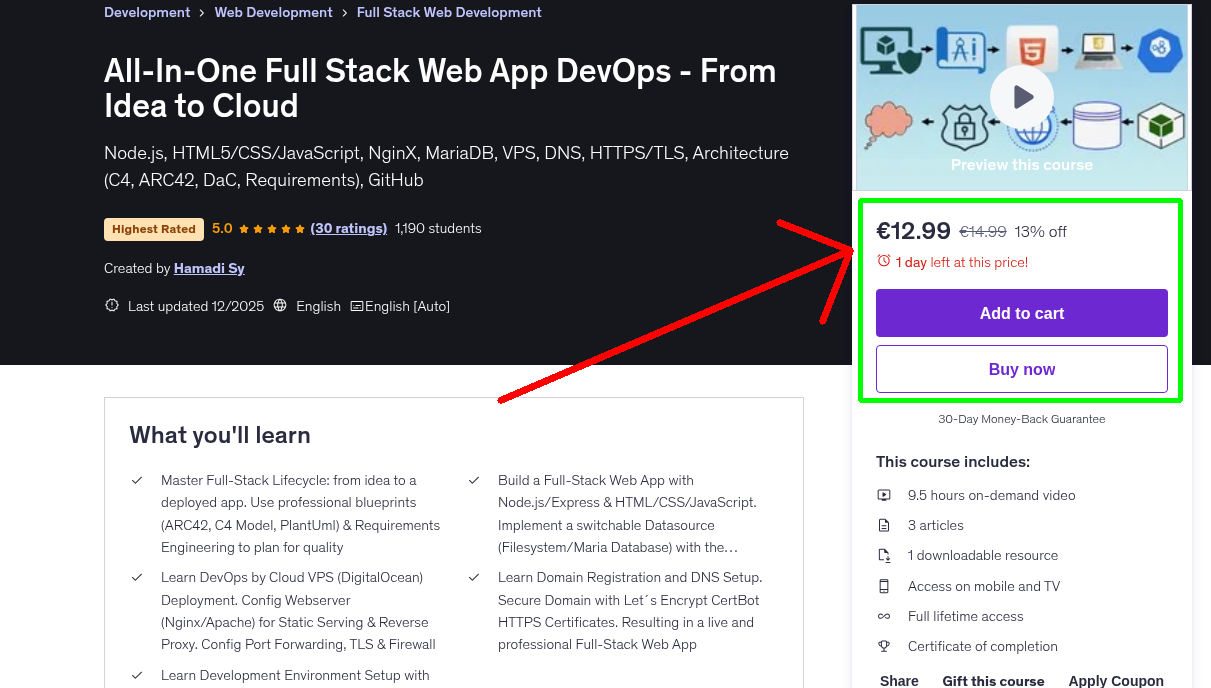Navigate to the Development breadcrumb

tap(147, 12)
